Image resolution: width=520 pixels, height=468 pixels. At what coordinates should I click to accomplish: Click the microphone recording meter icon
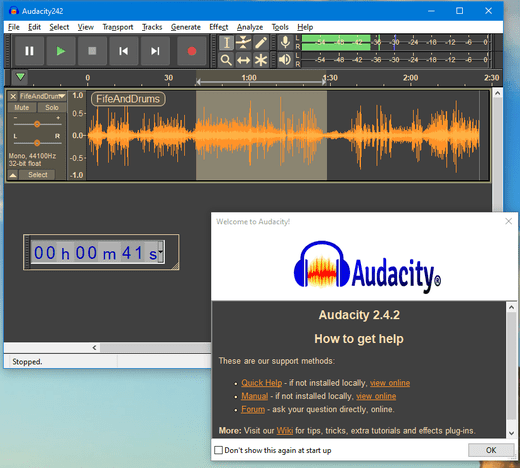click(285, 43)
